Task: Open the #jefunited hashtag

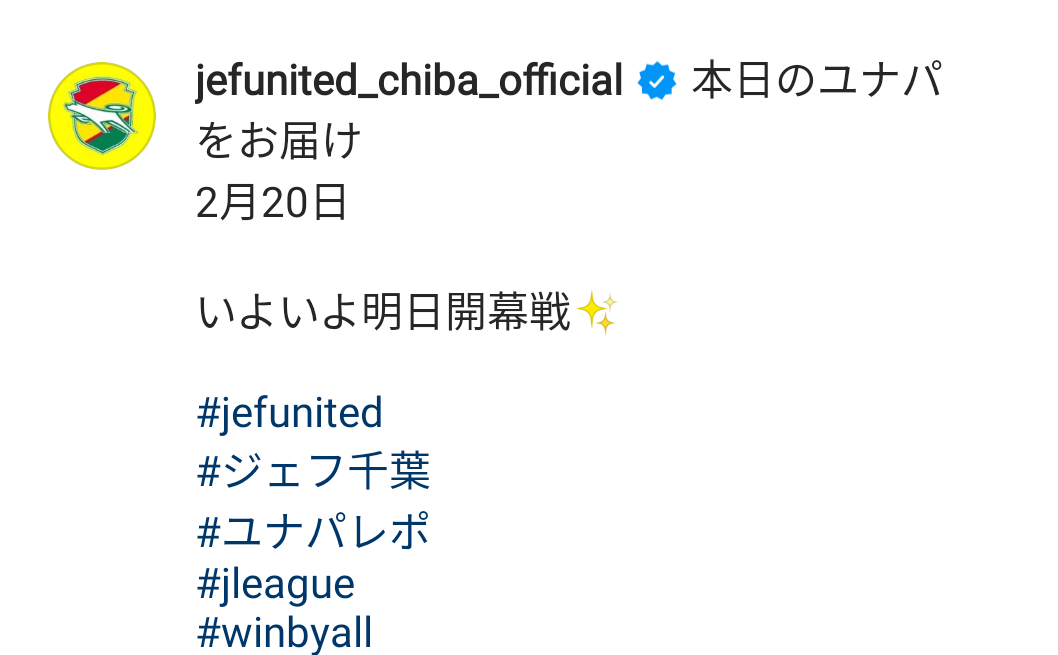Action: (x=290, y=412)
